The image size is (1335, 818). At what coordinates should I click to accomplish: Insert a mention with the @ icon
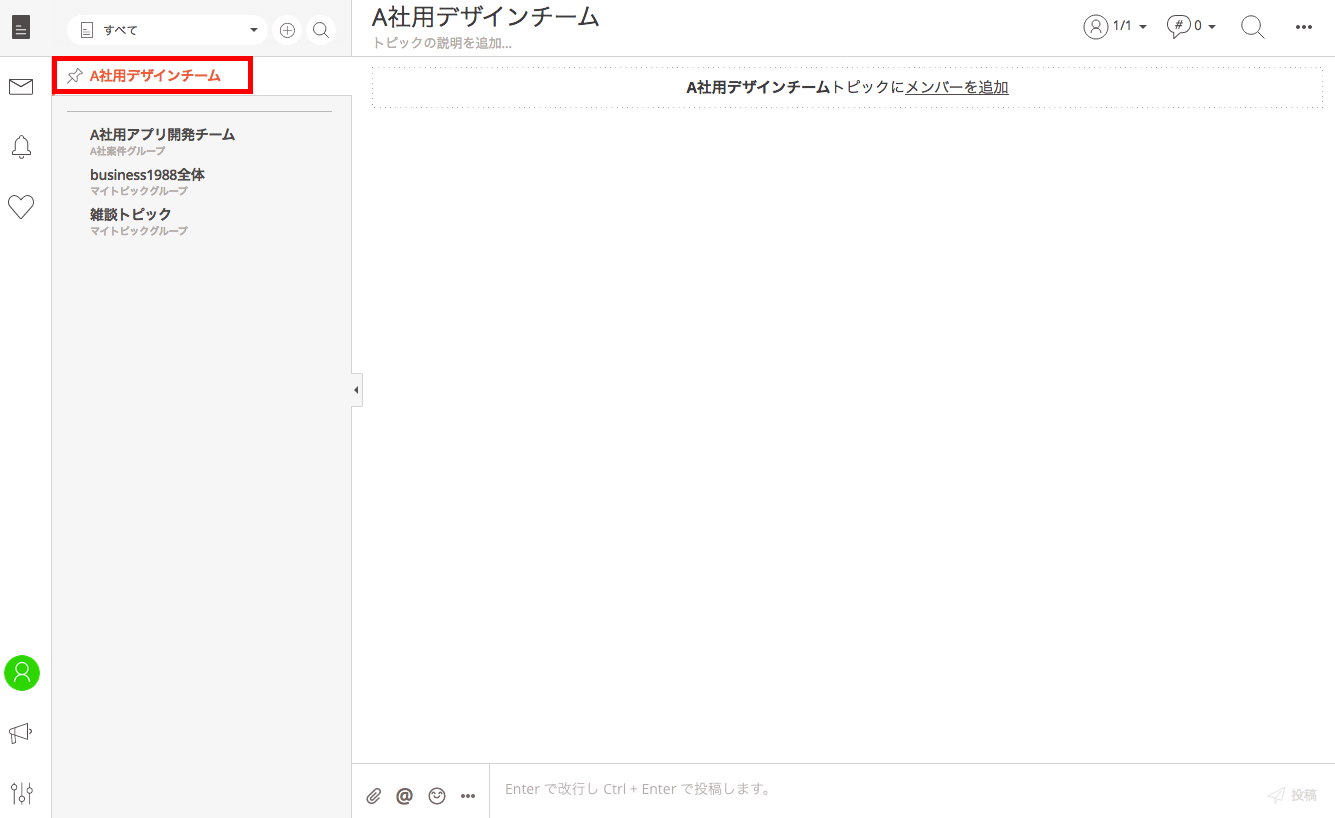404,796
